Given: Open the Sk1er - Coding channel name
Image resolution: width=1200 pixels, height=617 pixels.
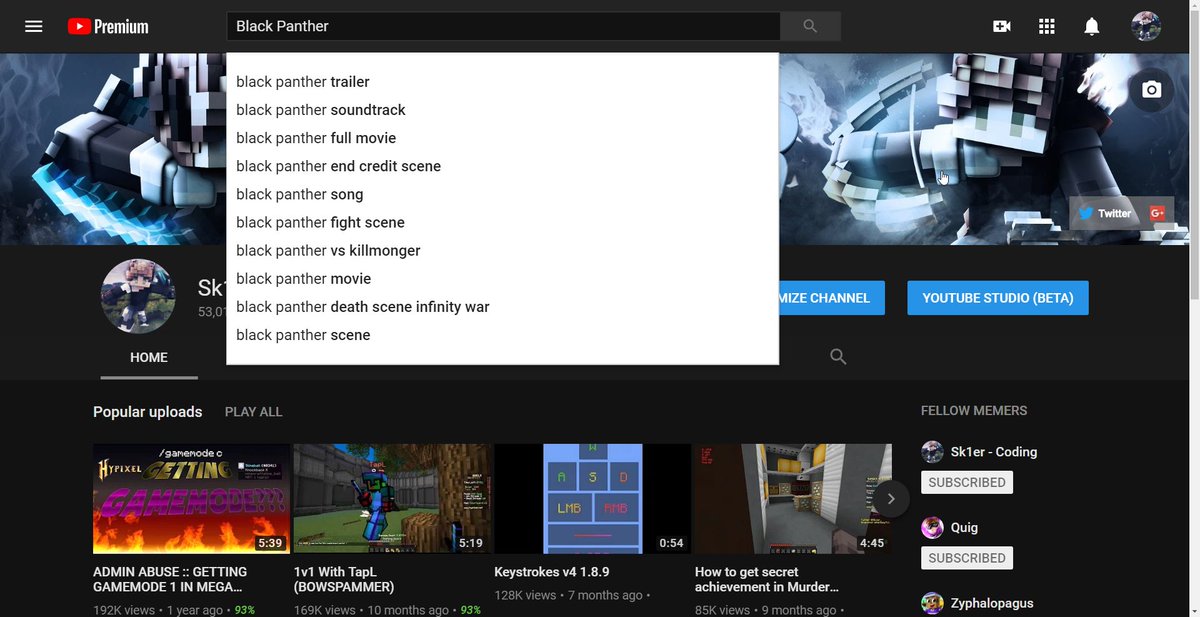Looking at the screenshot, I should pos(996,452).
